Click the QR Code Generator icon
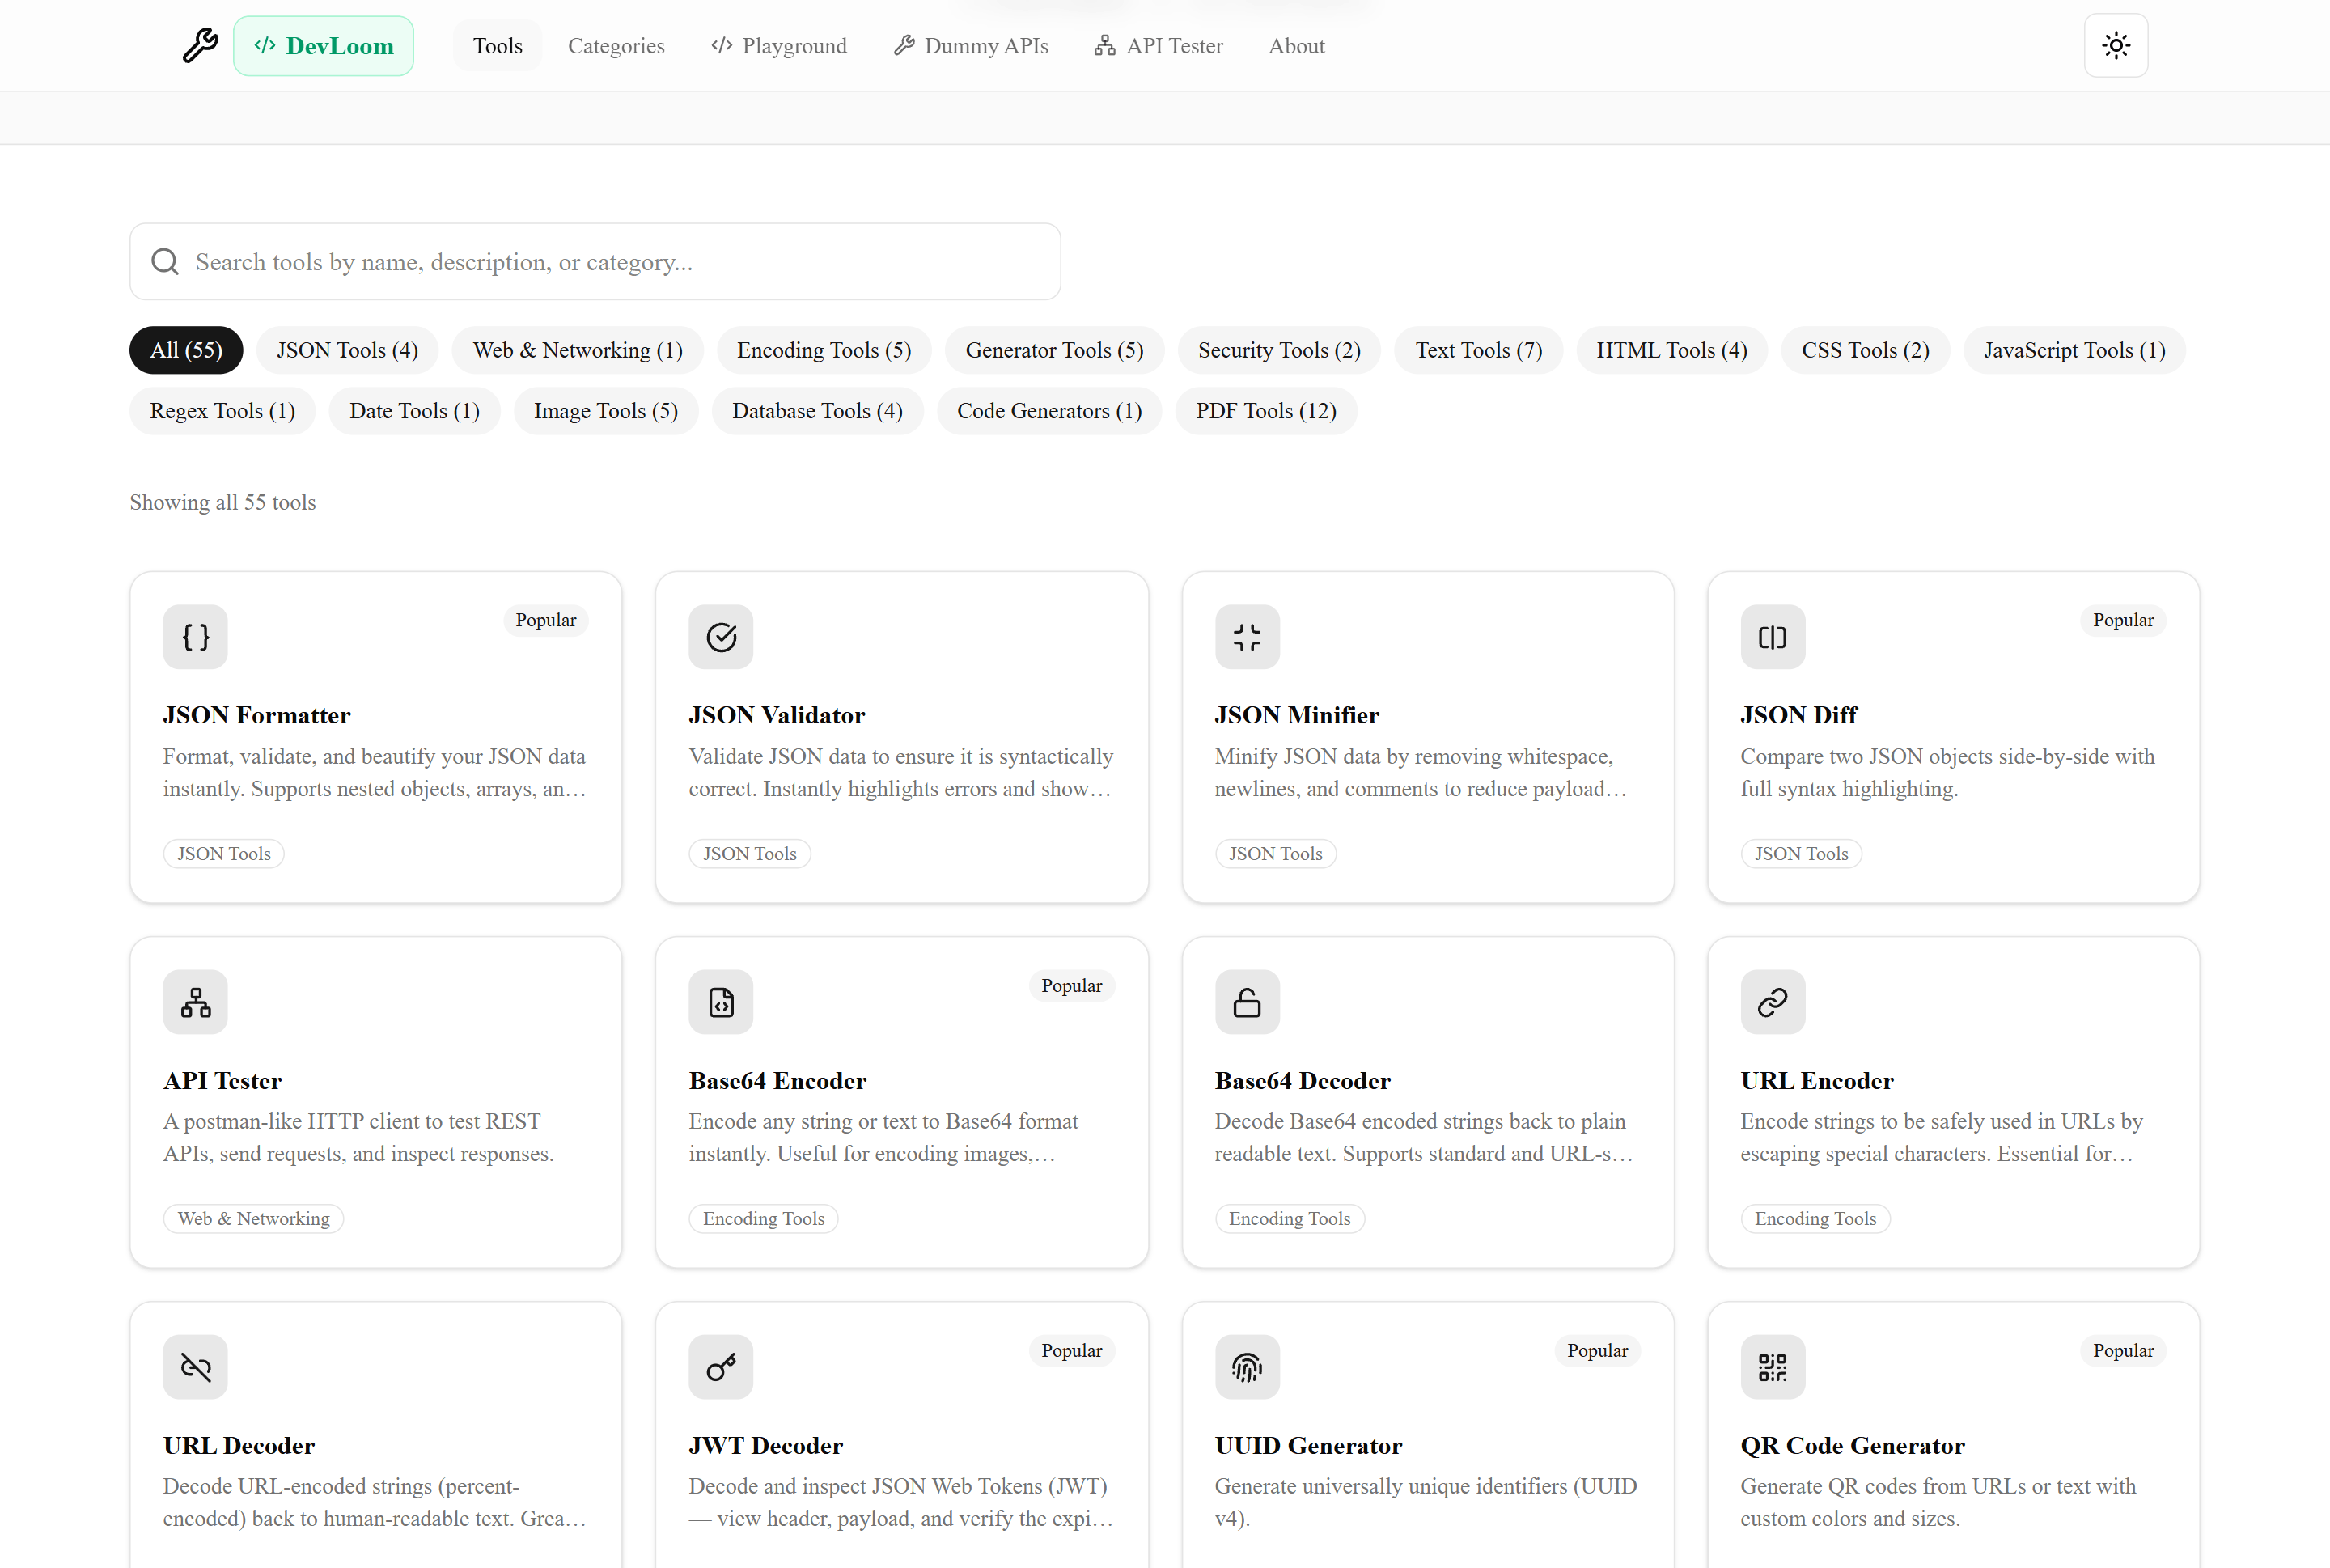 click(x=1773, y=1367)
